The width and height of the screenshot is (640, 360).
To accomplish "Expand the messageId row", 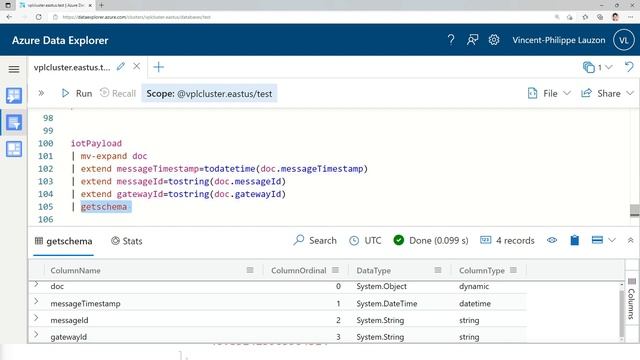I will [x=36, y=318].
